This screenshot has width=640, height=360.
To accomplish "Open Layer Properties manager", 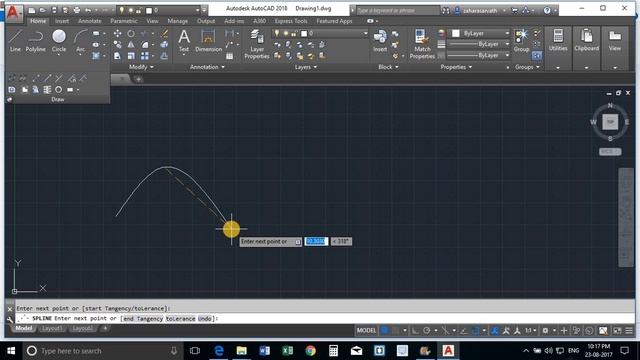I will [x=257, y=44].
